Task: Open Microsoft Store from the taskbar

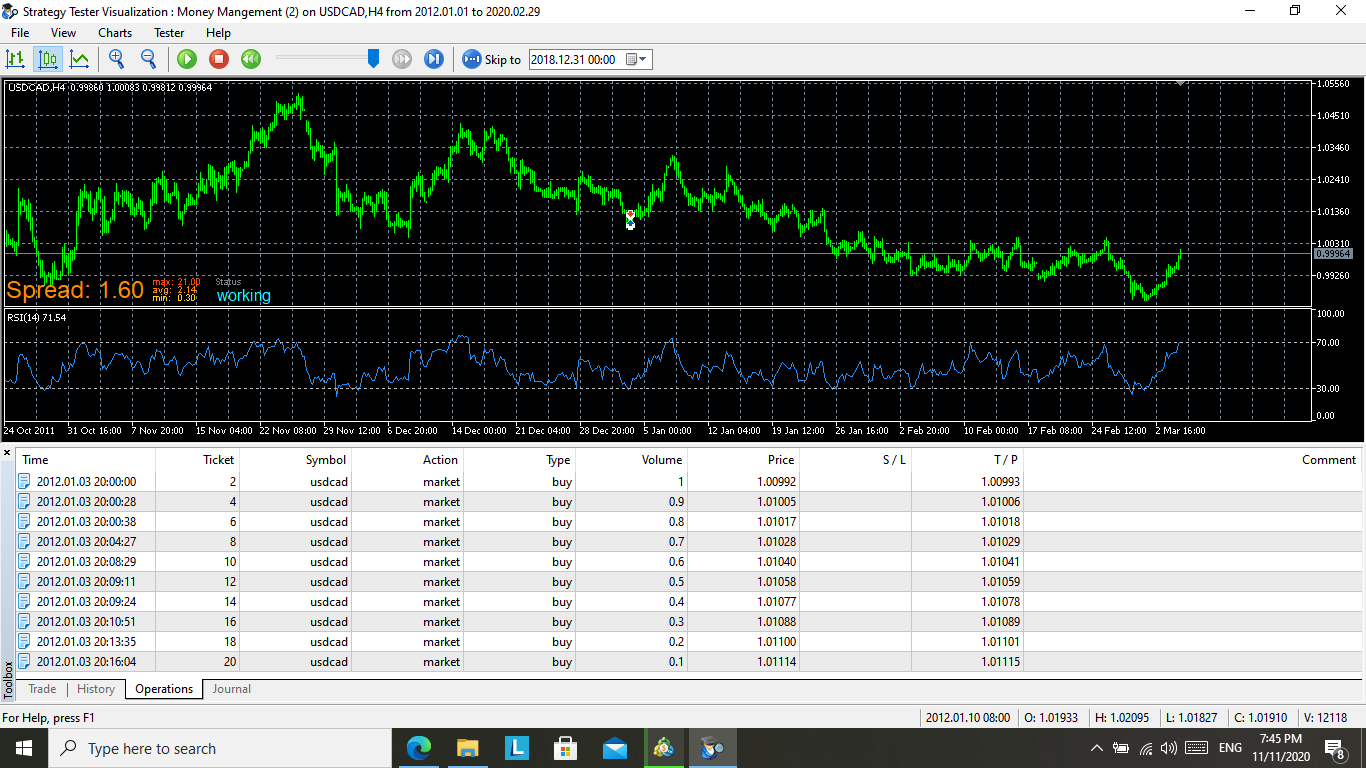Action: 566,748
